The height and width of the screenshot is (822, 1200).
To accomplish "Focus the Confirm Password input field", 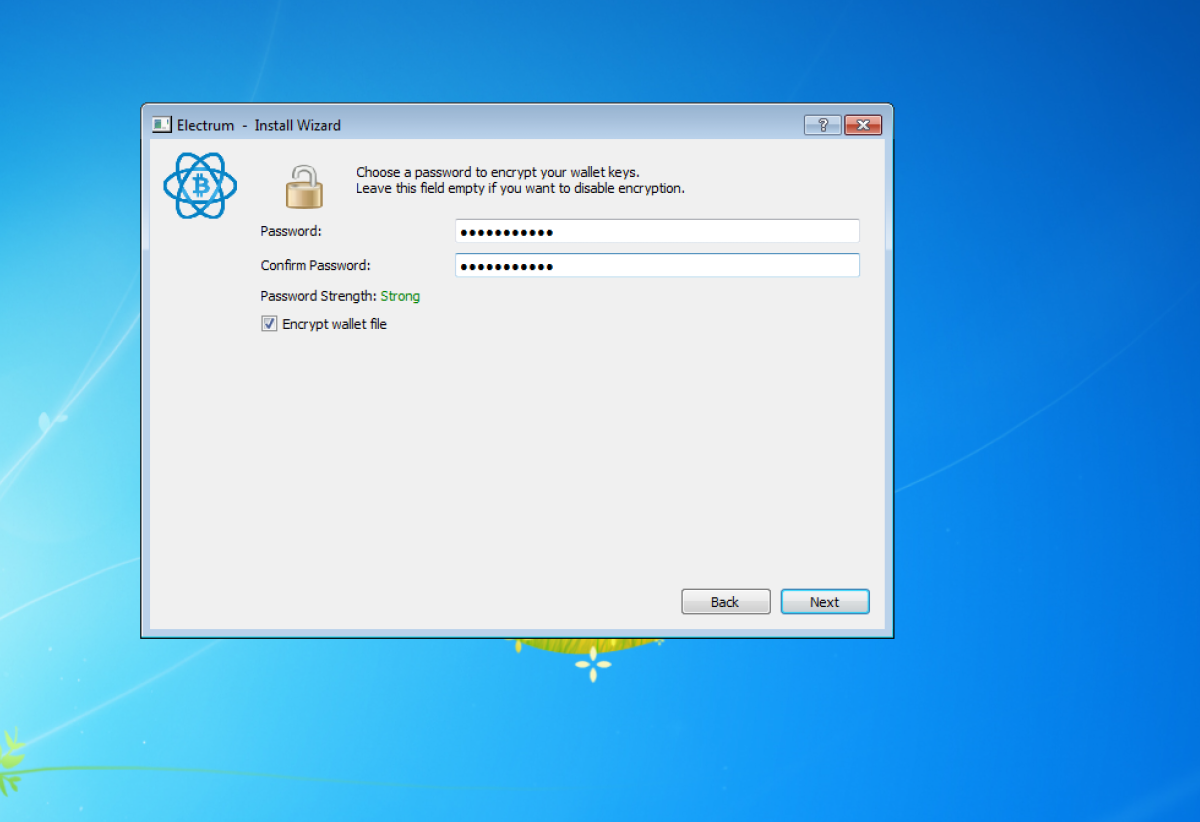I will (x=657, y=266).
